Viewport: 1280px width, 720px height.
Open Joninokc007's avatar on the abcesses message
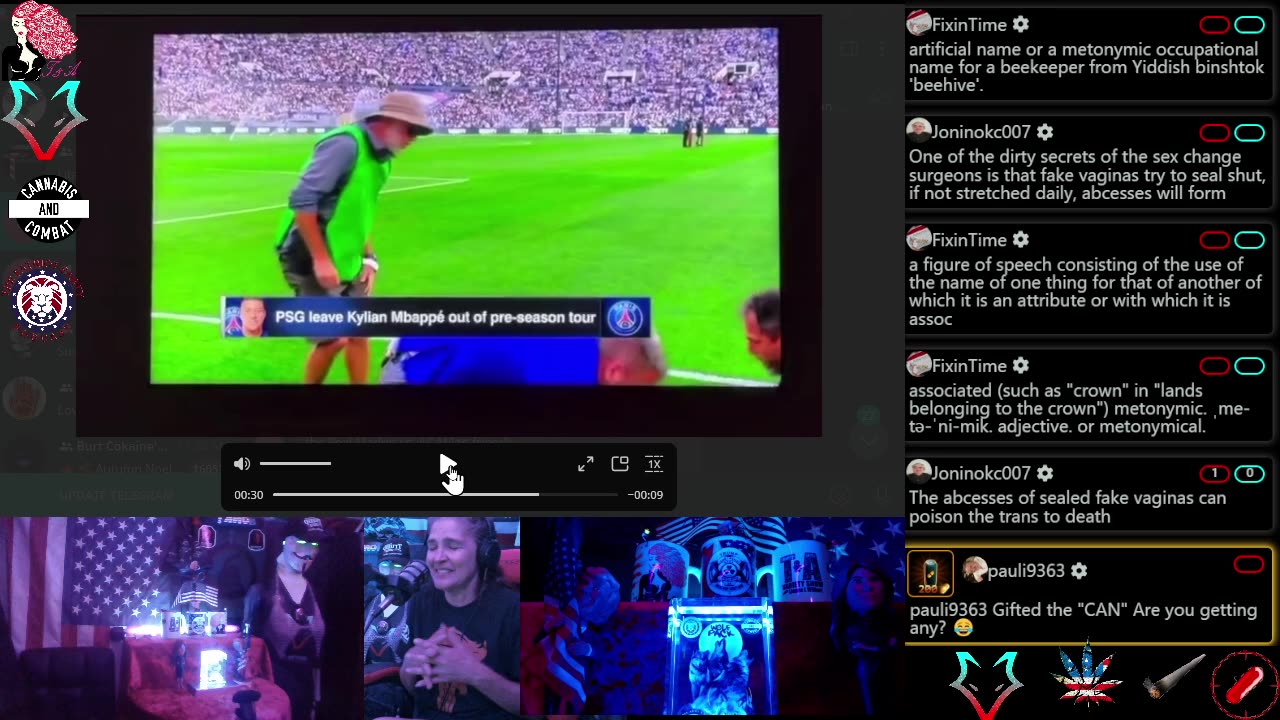919,471
